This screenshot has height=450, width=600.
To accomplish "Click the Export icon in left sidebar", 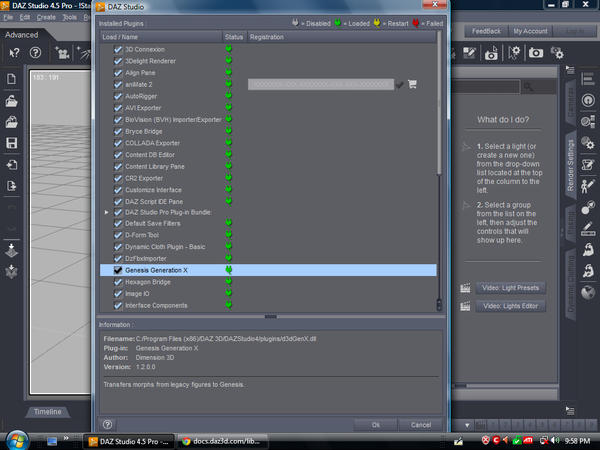I will (11, 186).
